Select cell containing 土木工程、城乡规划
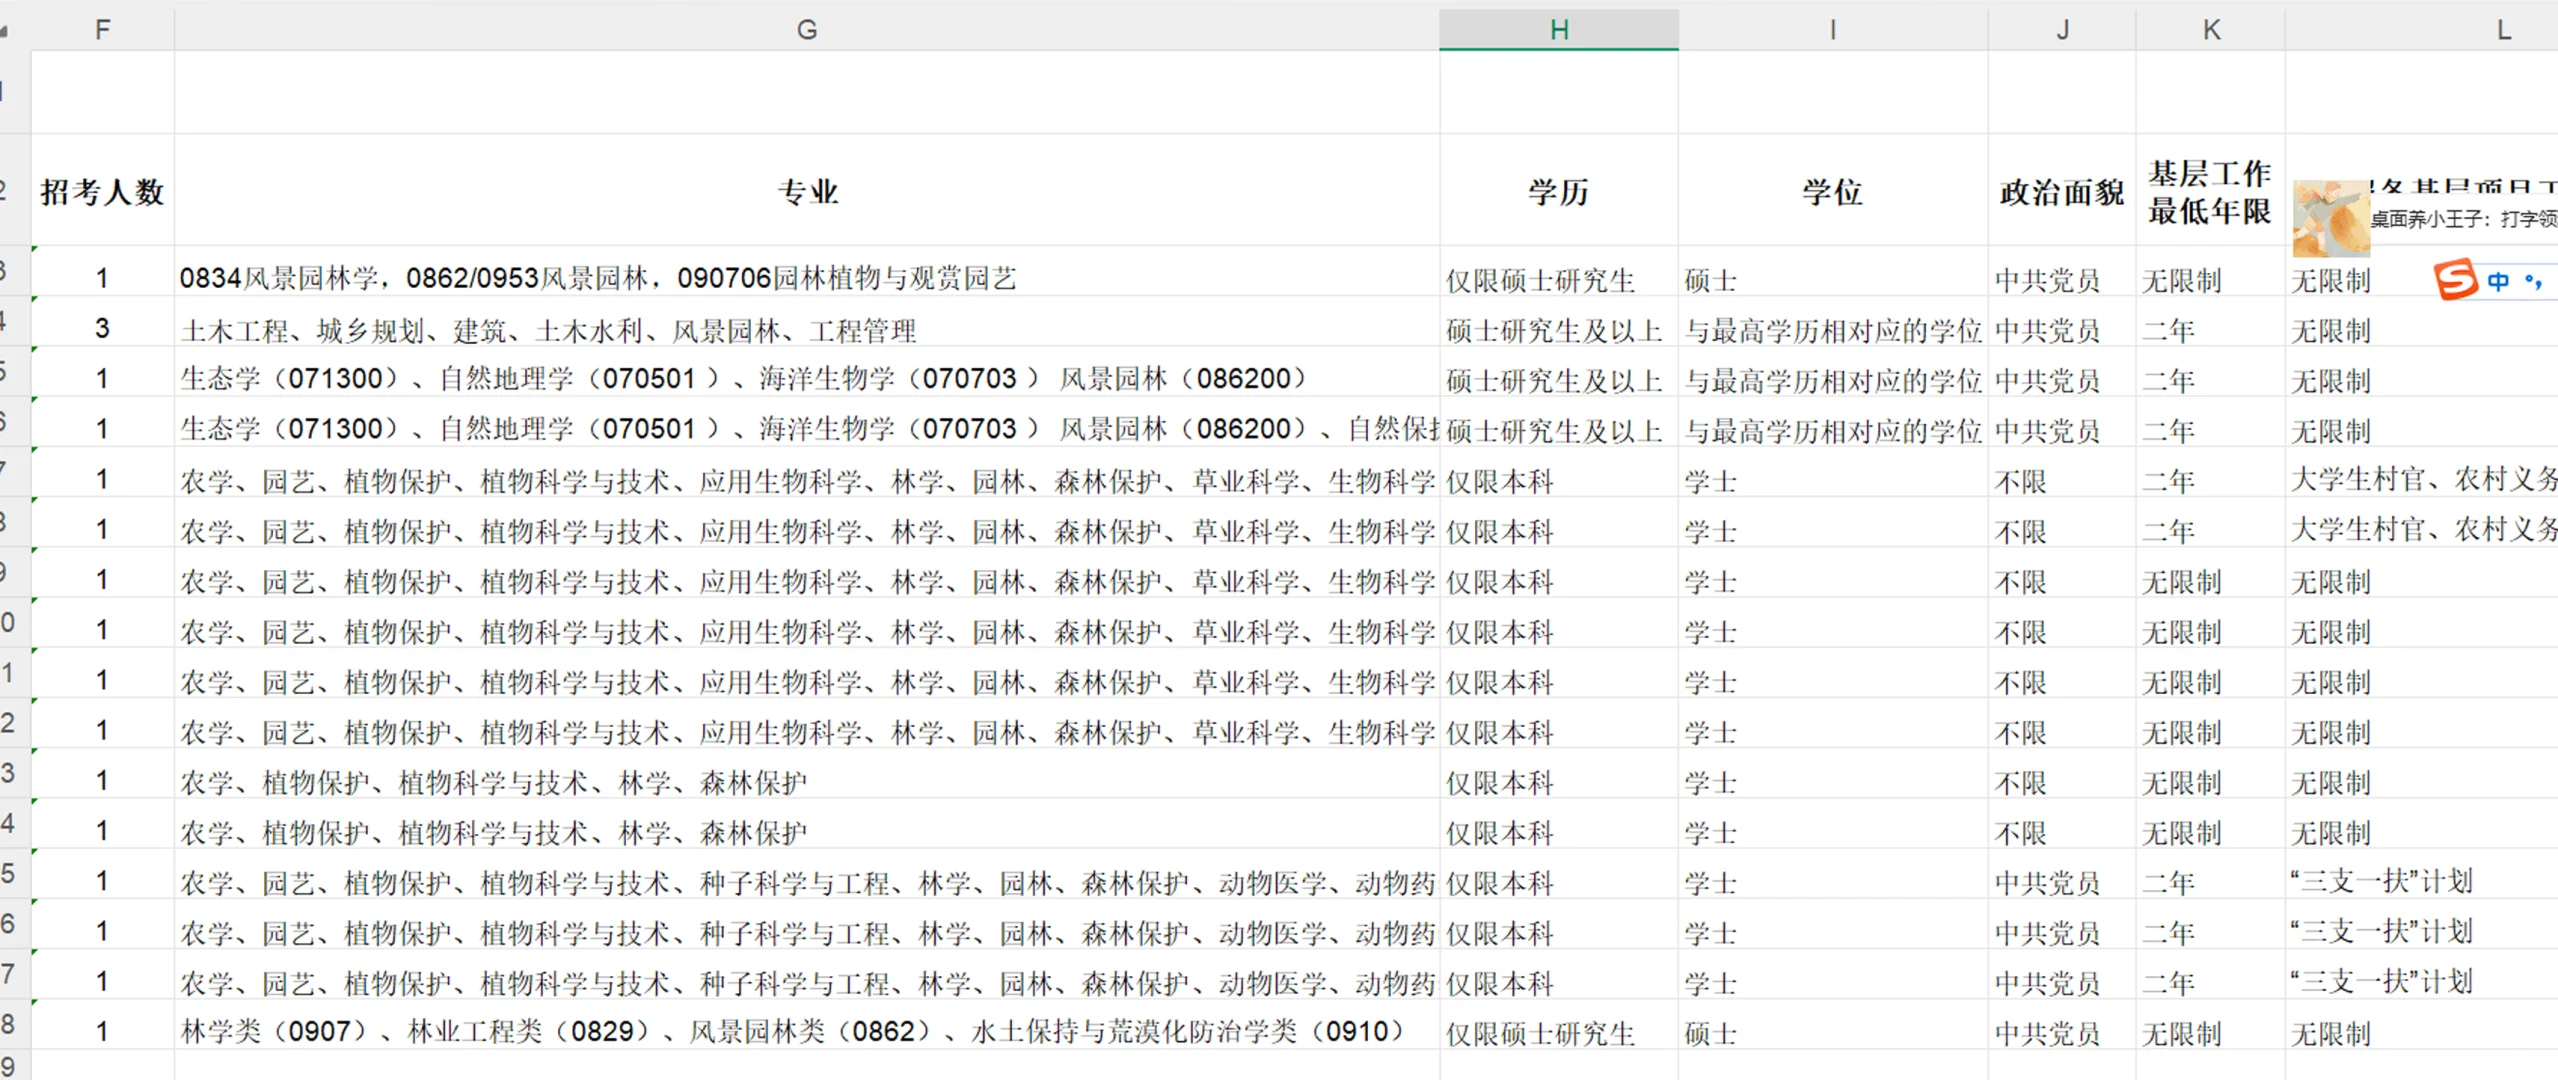The height and width of the screenshot is (1080, 2558). 548,330
